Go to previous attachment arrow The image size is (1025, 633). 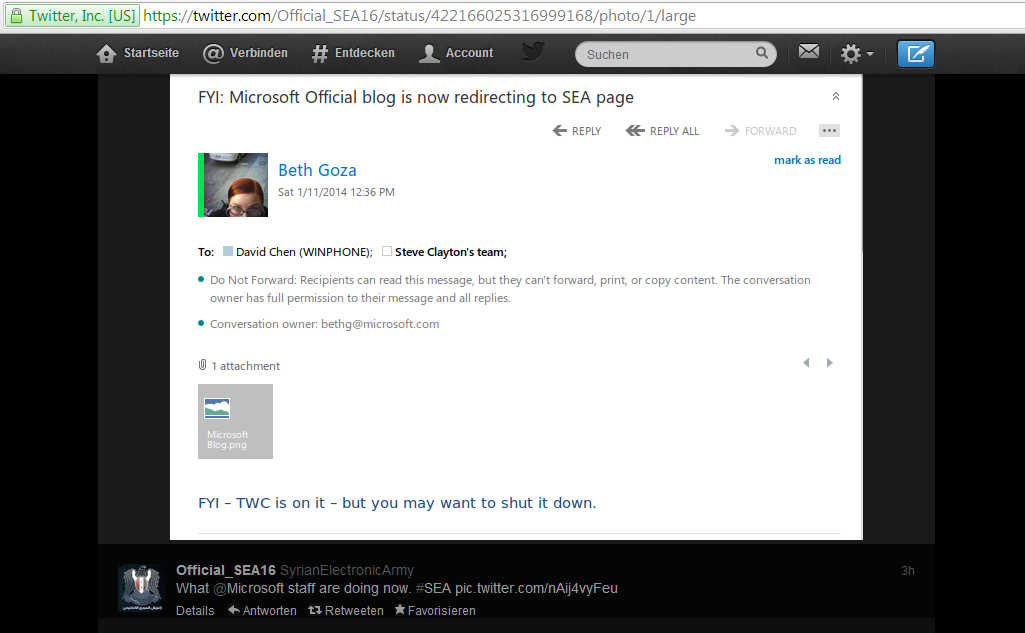[807, 363]
